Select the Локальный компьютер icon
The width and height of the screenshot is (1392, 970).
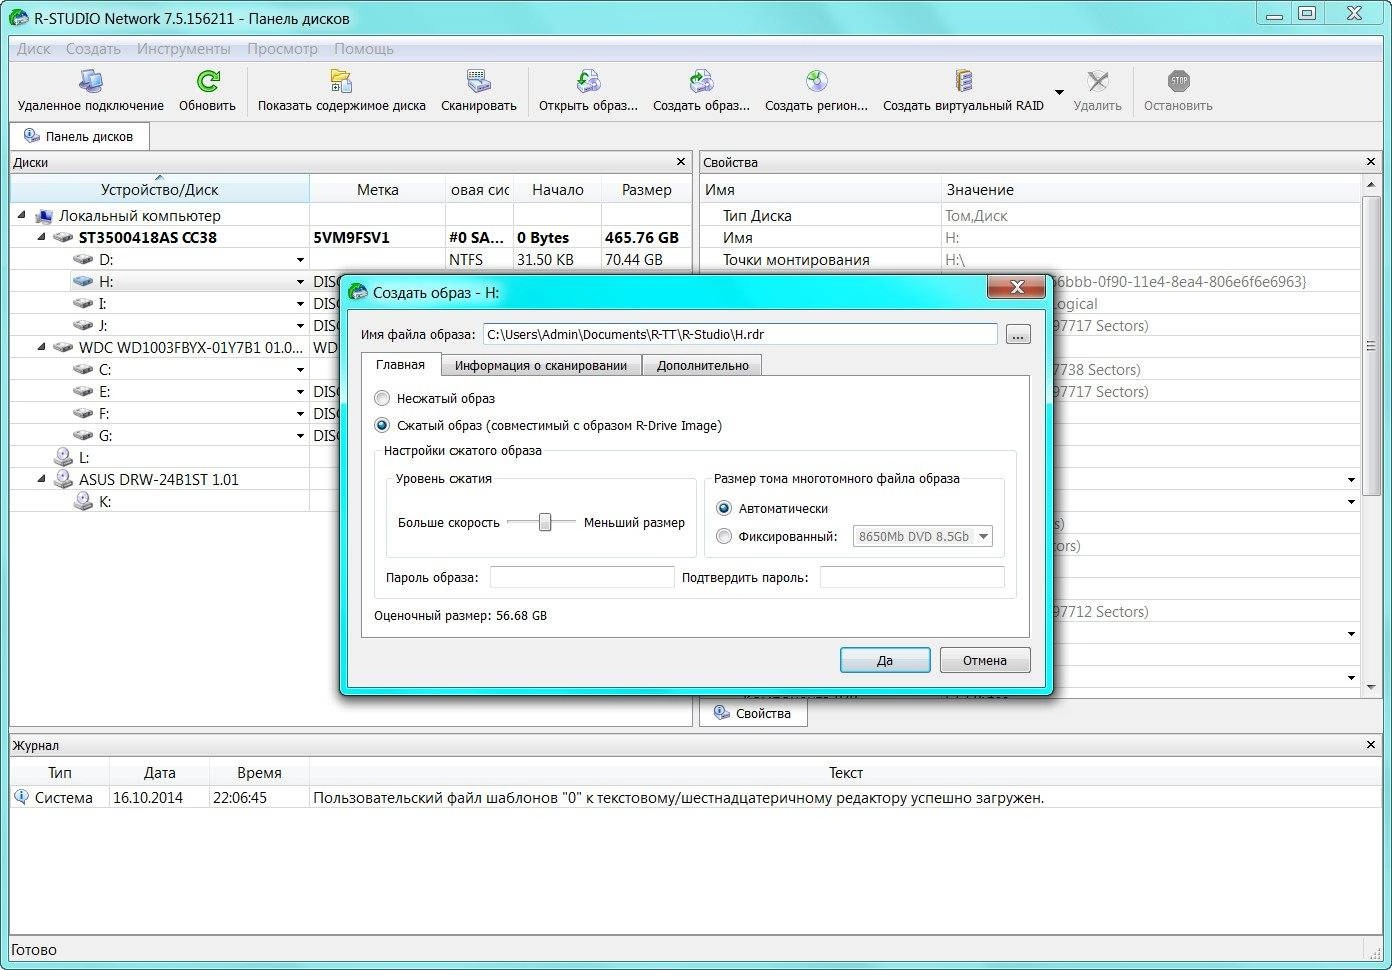click(x=43, y=216)
